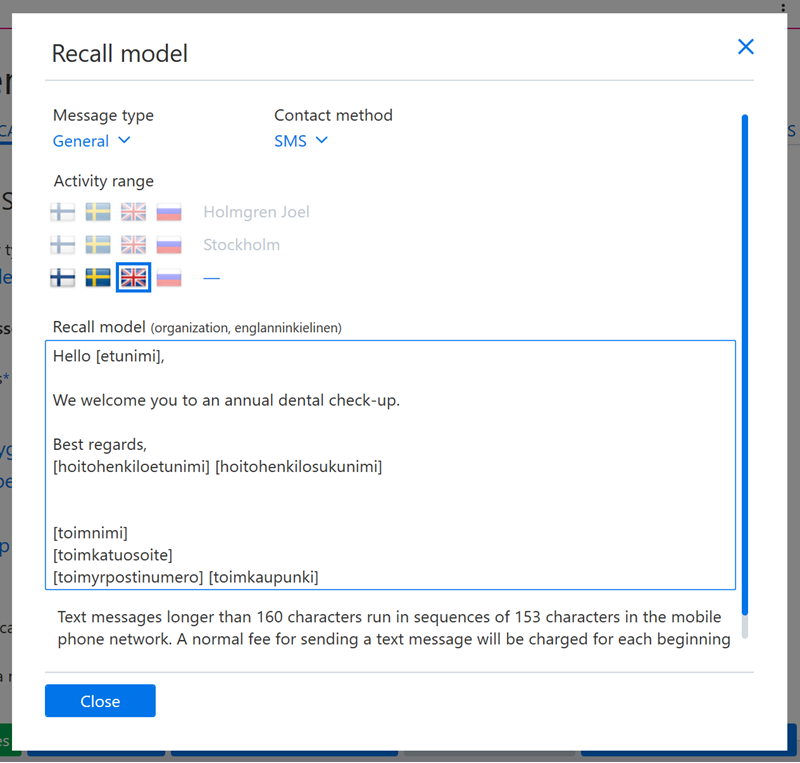Click the 'Best regards,' line
Screen dimensions: 800x763
[x=100, y=445]
